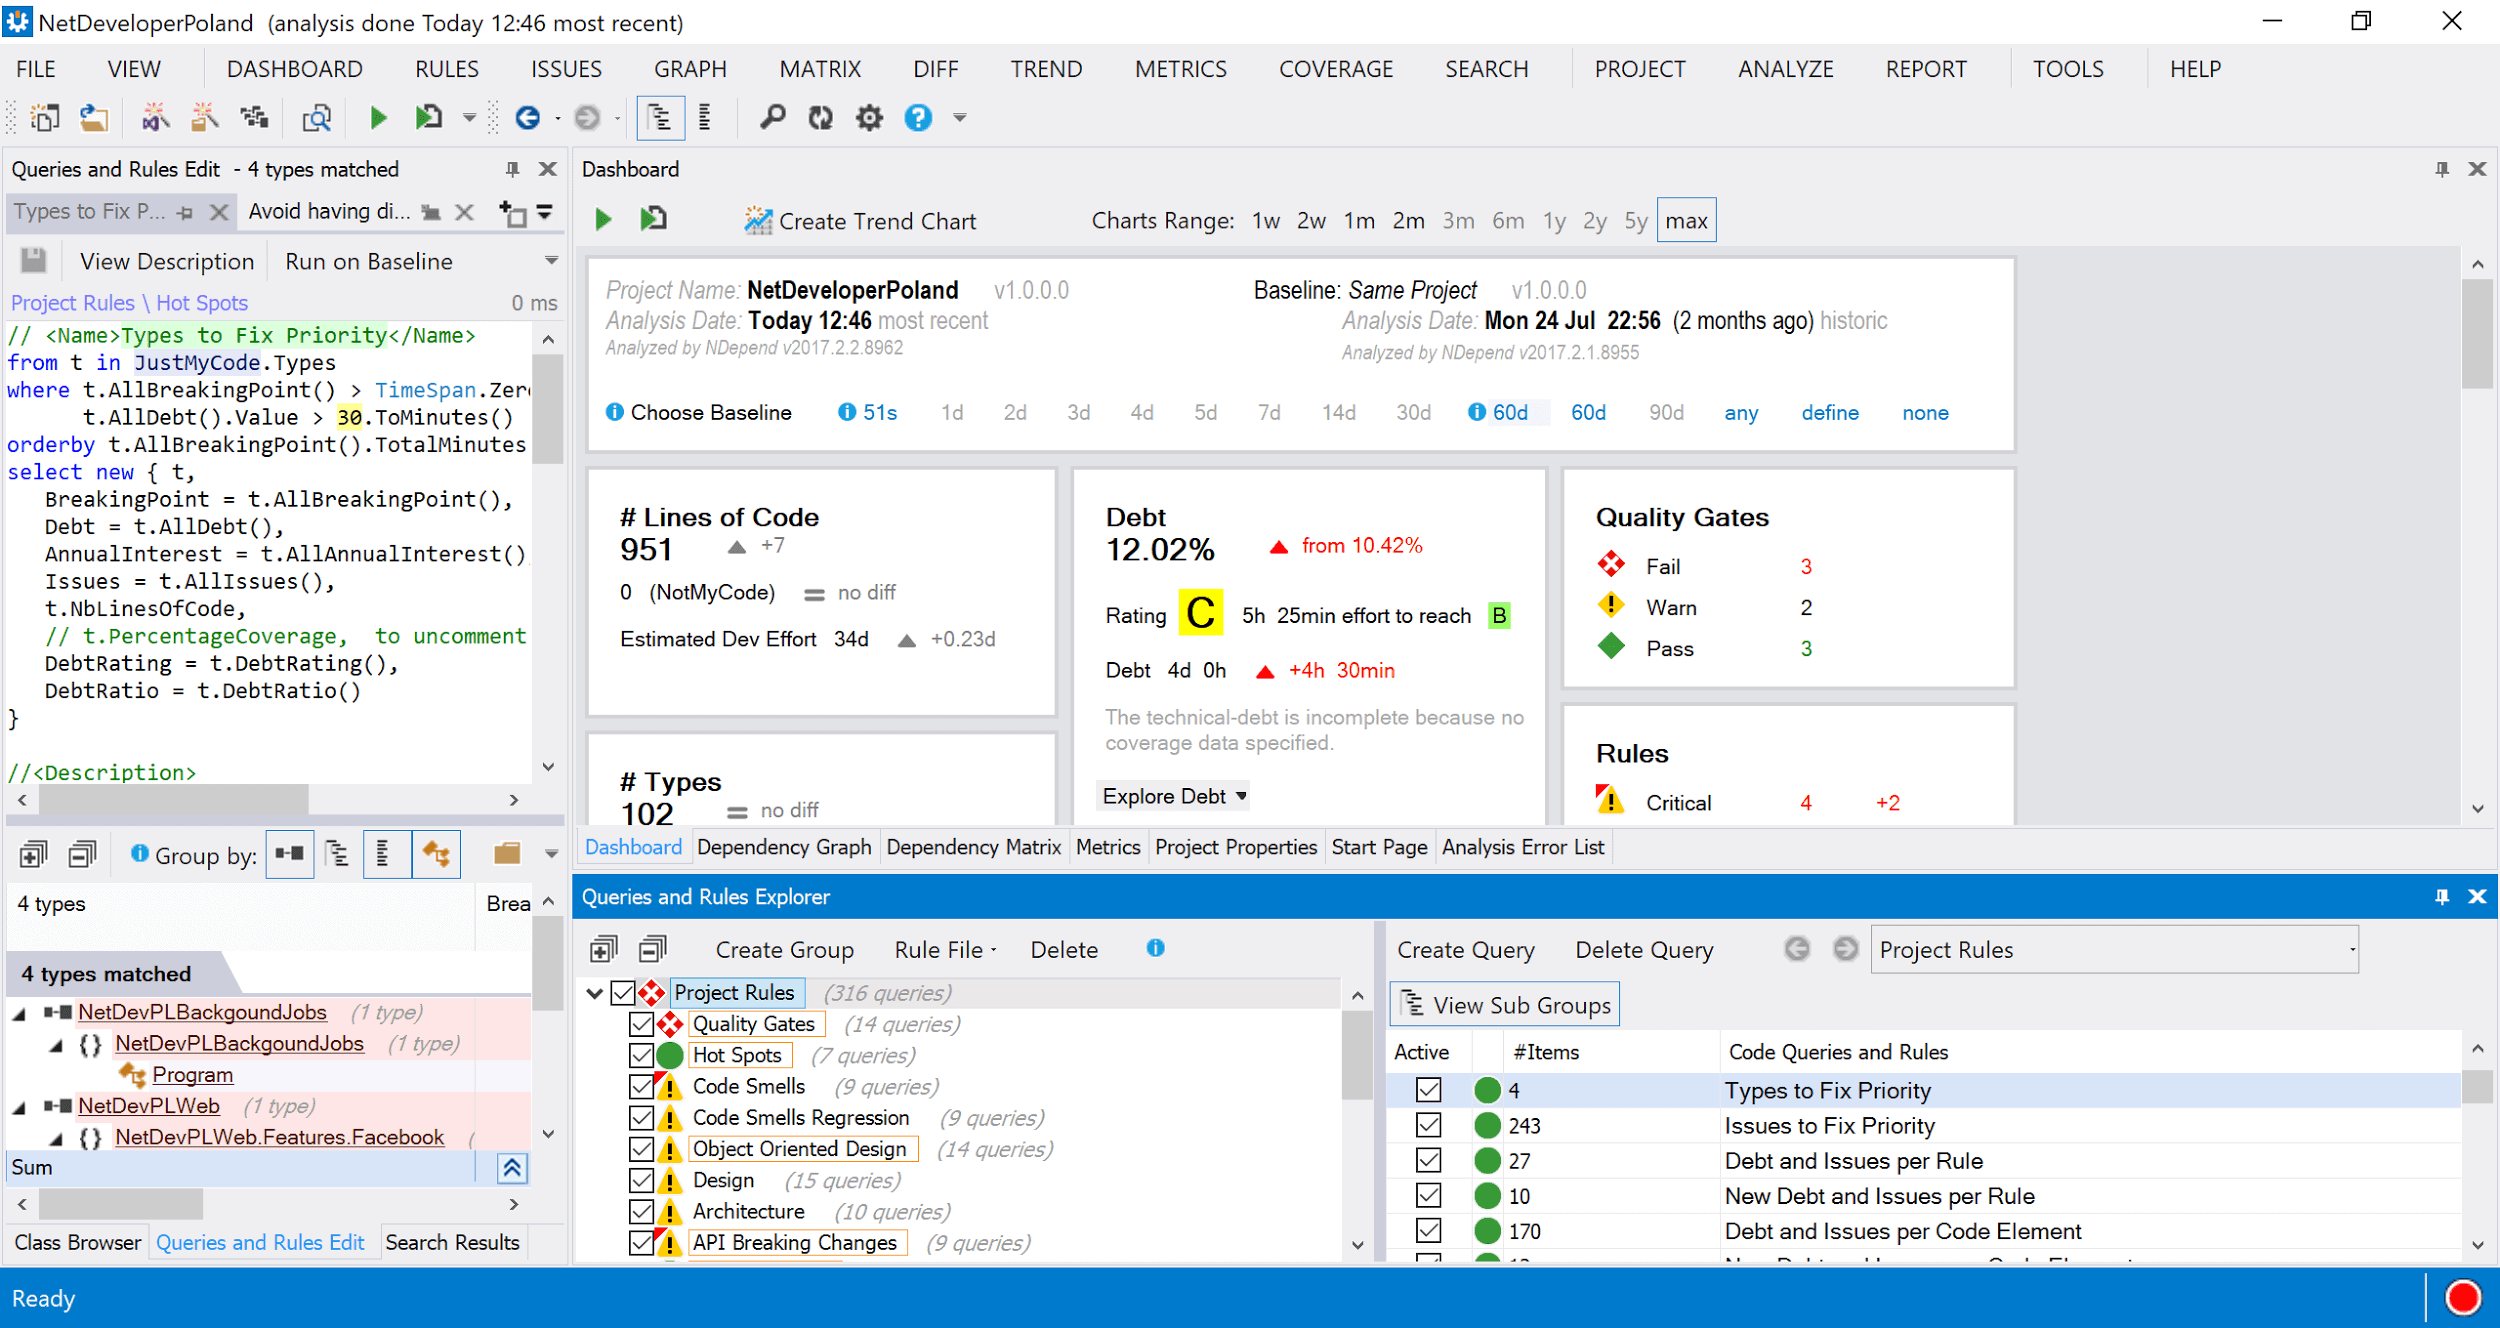Open the RULES menu
Screen dimensions: 2500x1328
tap(446, 69)
